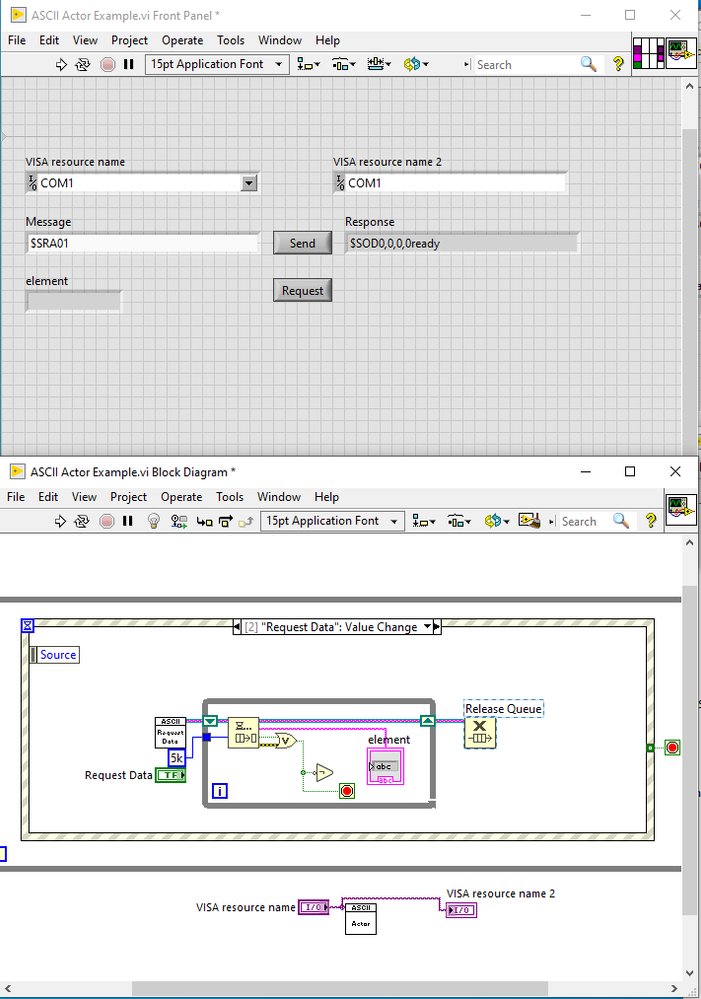
Task: Click the Front Panel Search field
Action: pyautogui.click(x=526, y=65)
